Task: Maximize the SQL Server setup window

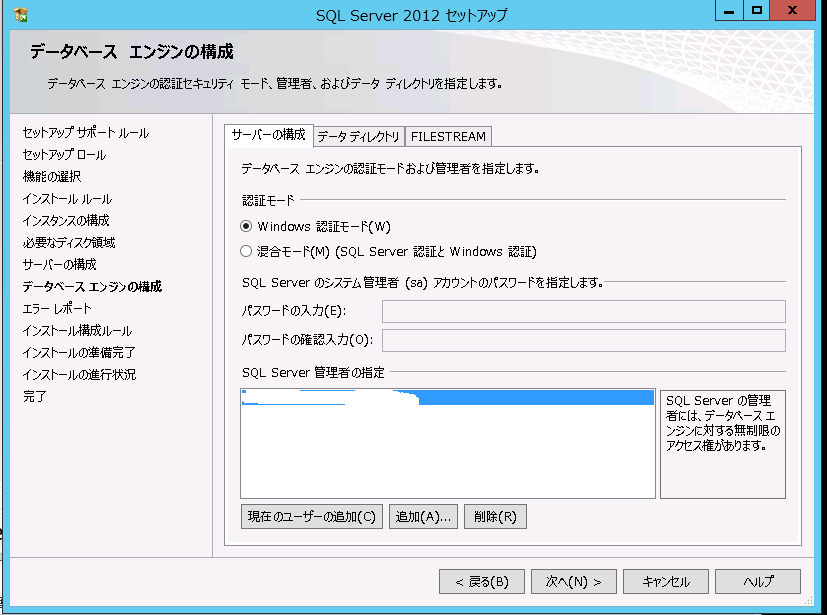Action: (757, 10)
